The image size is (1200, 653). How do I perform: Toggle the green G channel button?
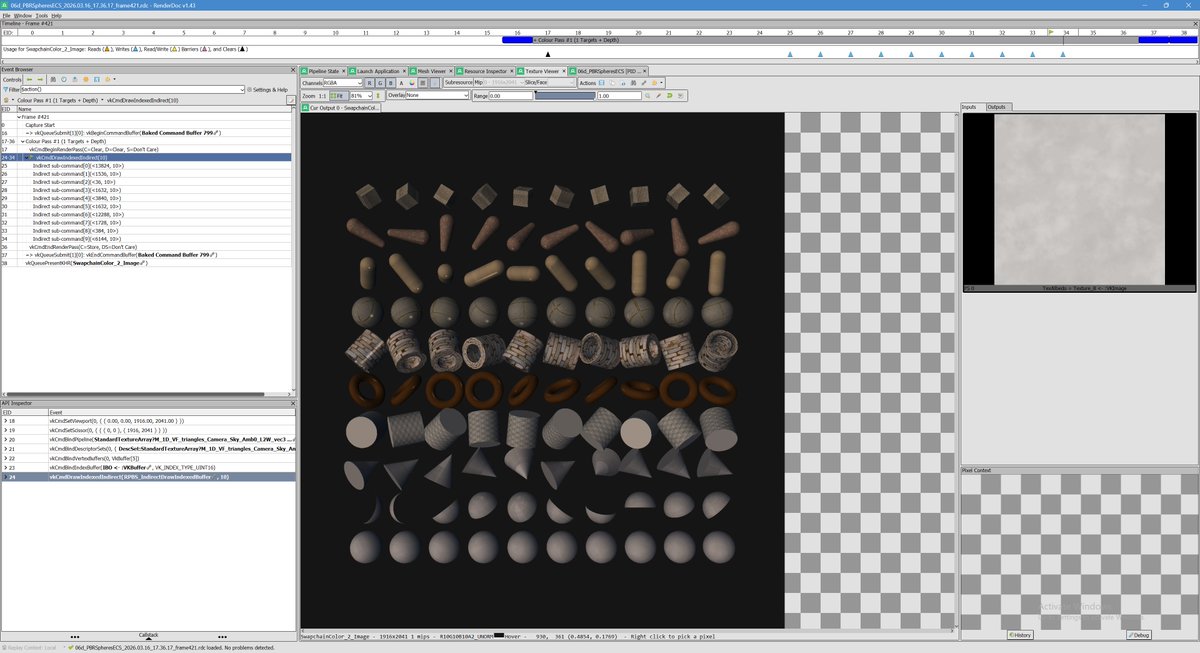380,83
